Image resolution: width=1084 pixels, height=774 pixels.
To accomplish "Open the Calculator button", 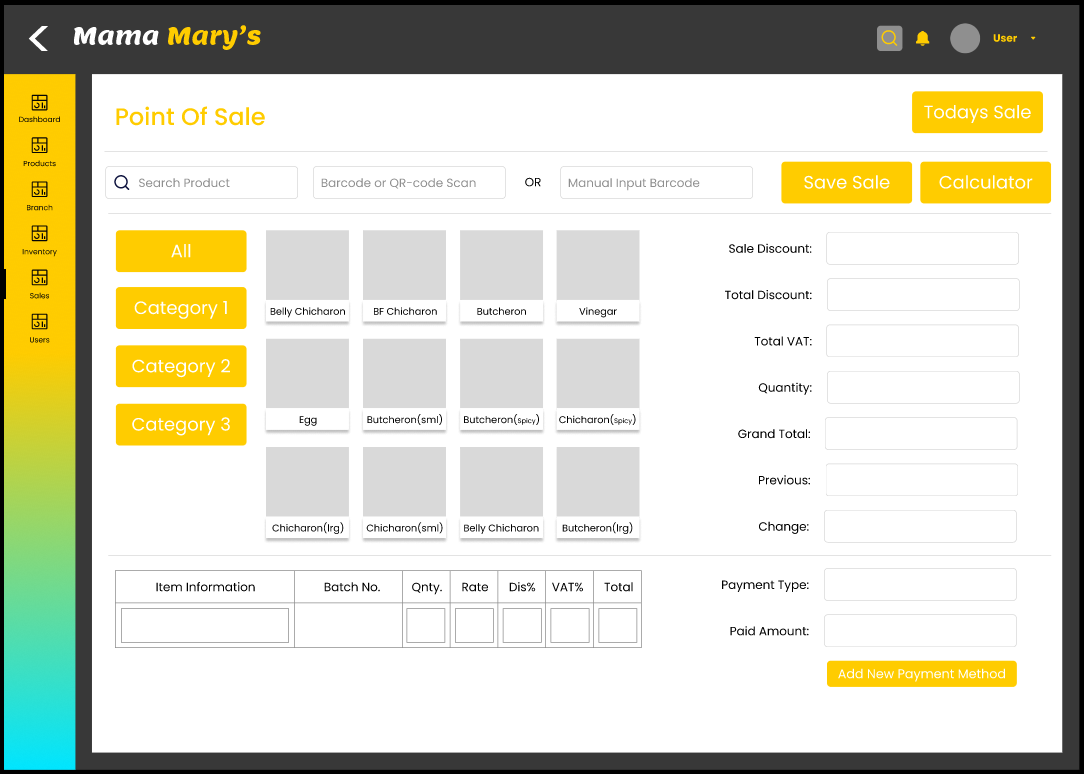I will (x=985, y=183).
